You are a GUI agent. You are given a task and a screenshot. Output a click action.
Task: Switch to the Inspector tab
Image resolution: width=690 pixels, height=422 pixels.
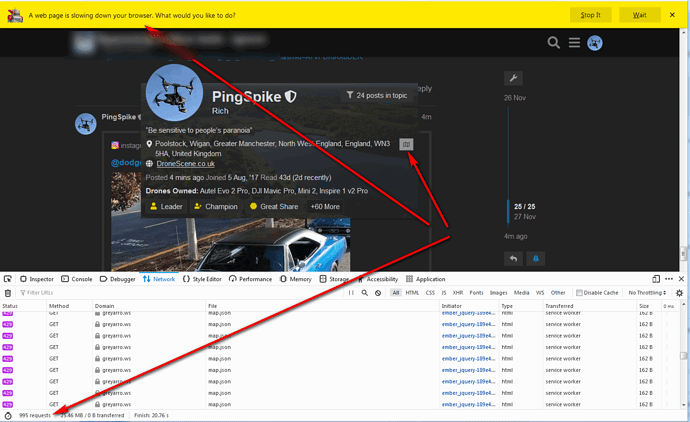(37, 279)
